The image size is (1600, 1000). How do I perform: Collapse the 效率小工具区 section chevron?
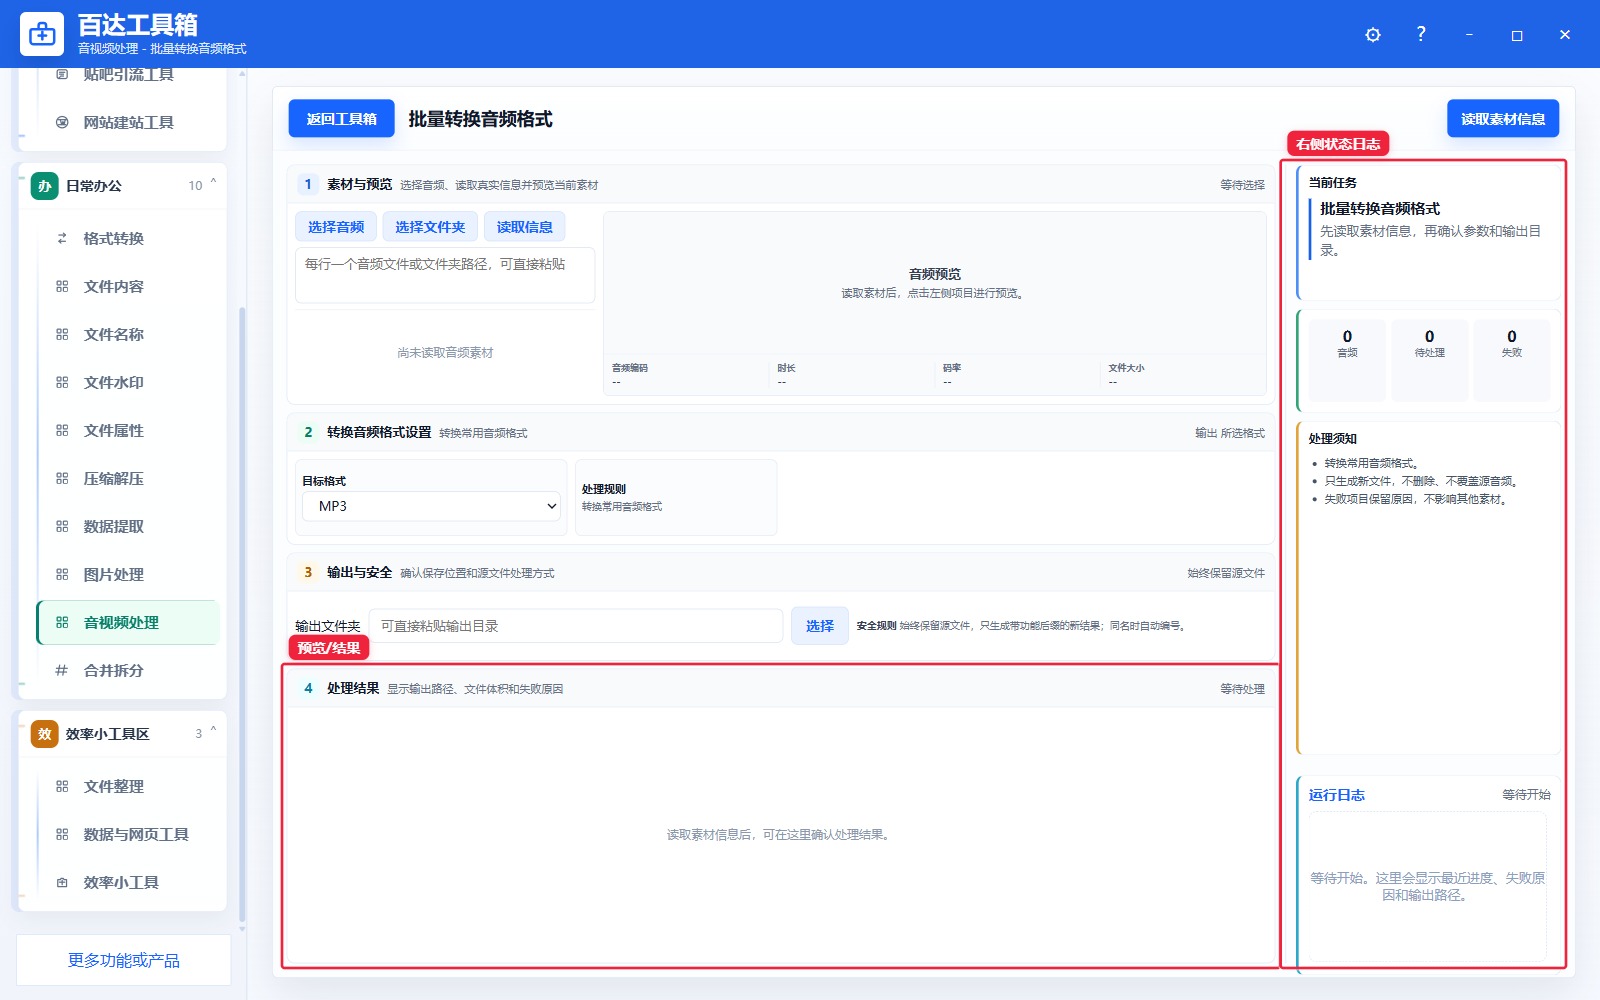213,732
